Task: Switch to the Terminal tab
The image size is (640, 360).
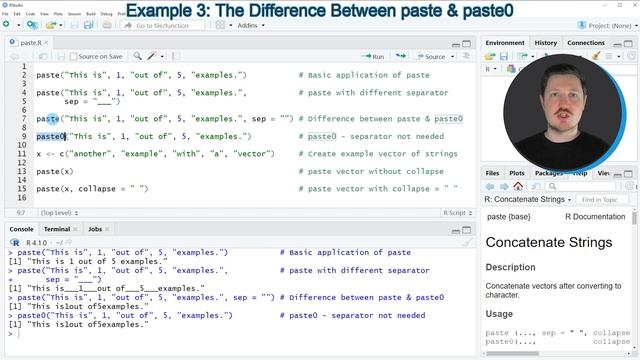Action: click(x=57, y=229)
